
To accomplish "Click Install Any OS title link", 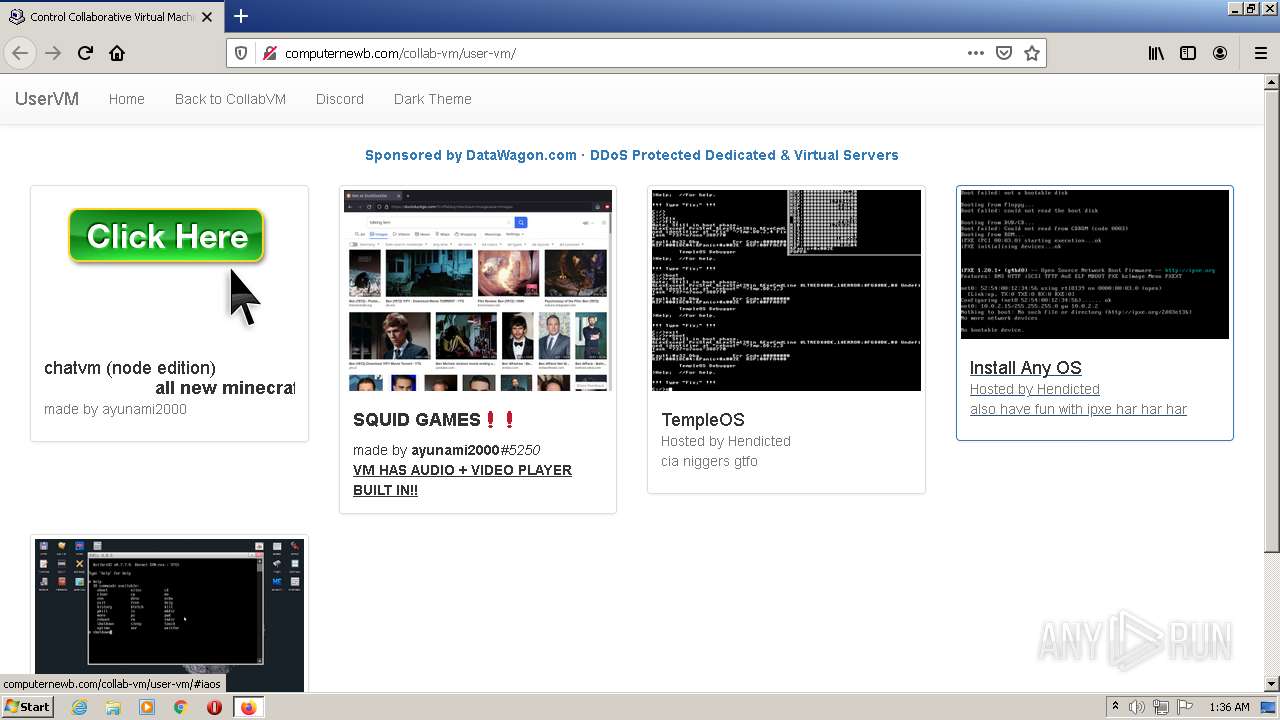I will (1026, 368).
